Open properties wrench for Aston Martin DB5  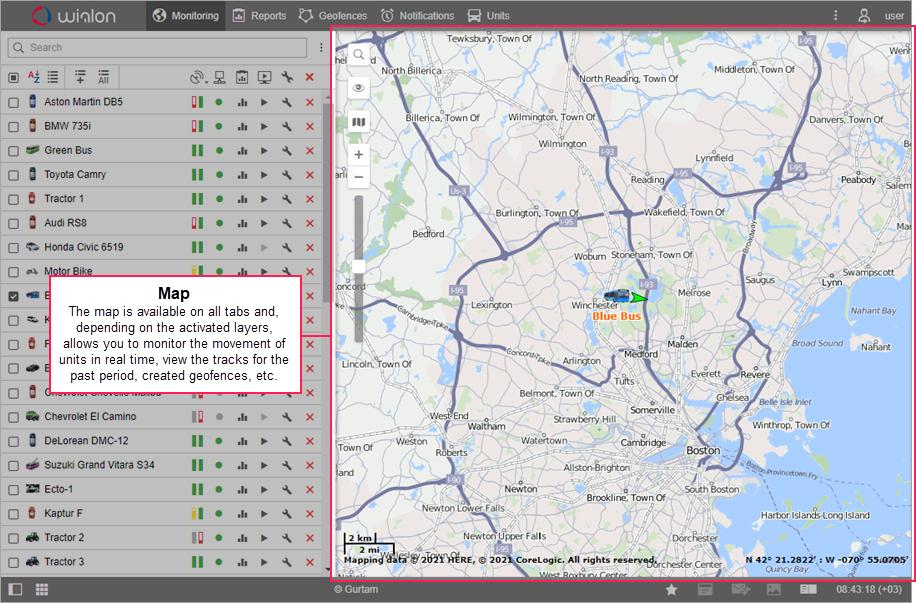pos(287,102)
